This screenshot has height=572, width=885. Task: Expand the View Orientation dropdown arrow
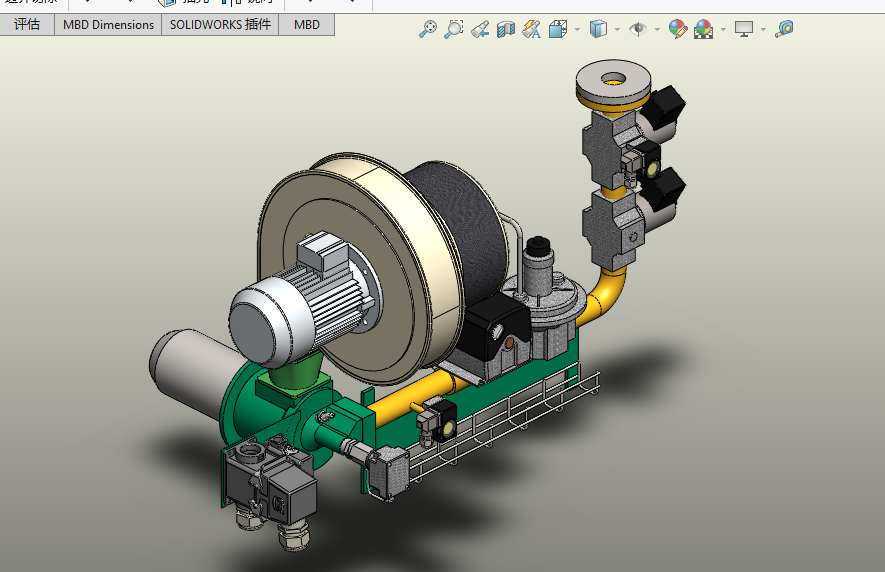(578, 29)
